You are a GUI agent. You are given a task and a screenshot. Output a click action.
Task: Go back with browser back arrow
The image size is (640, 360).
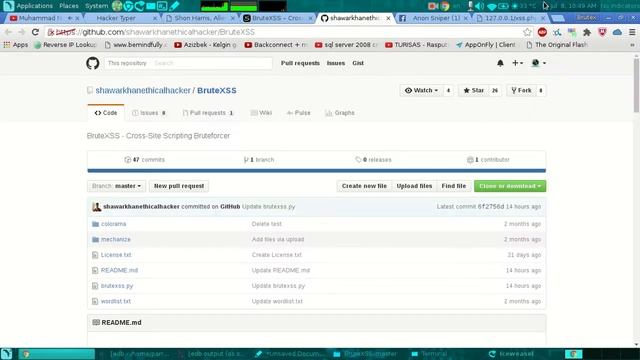click(x=8, y=32)
